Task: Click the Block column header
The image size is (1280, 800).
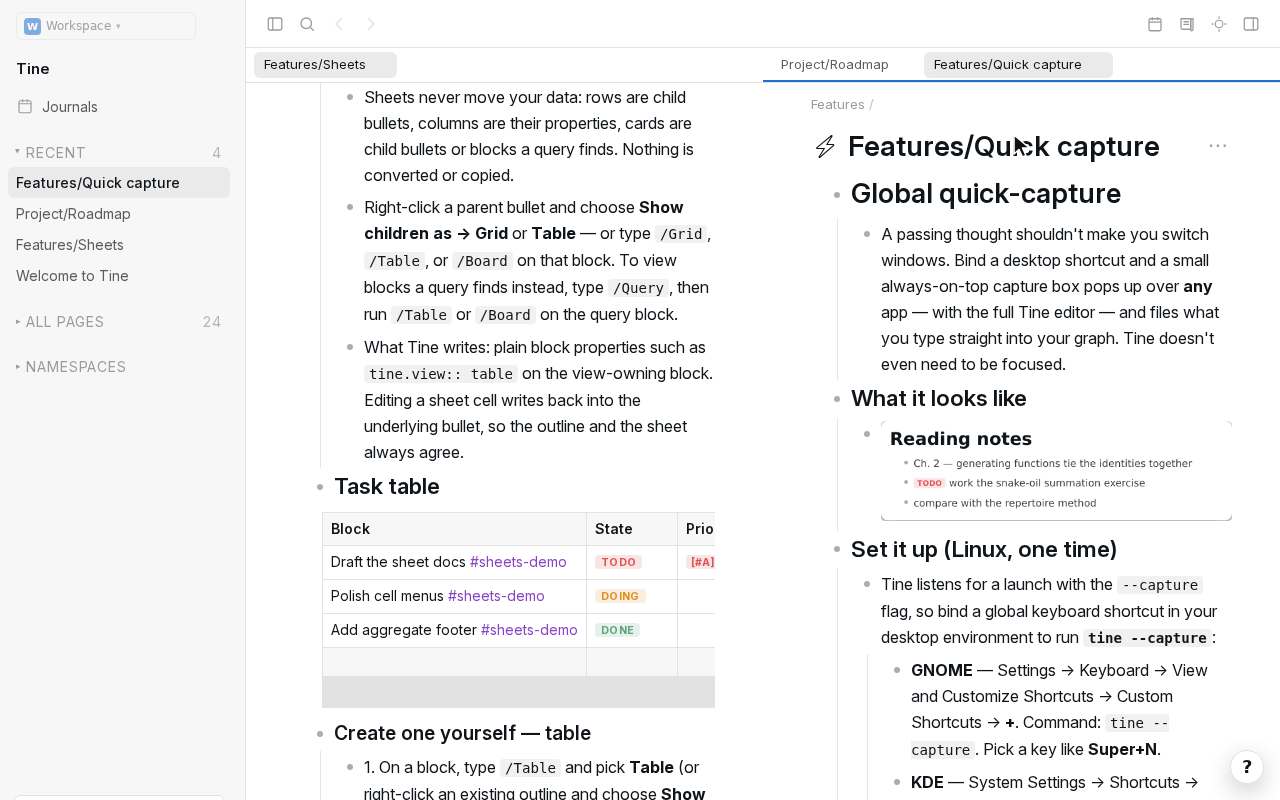Action: (454, 529)
